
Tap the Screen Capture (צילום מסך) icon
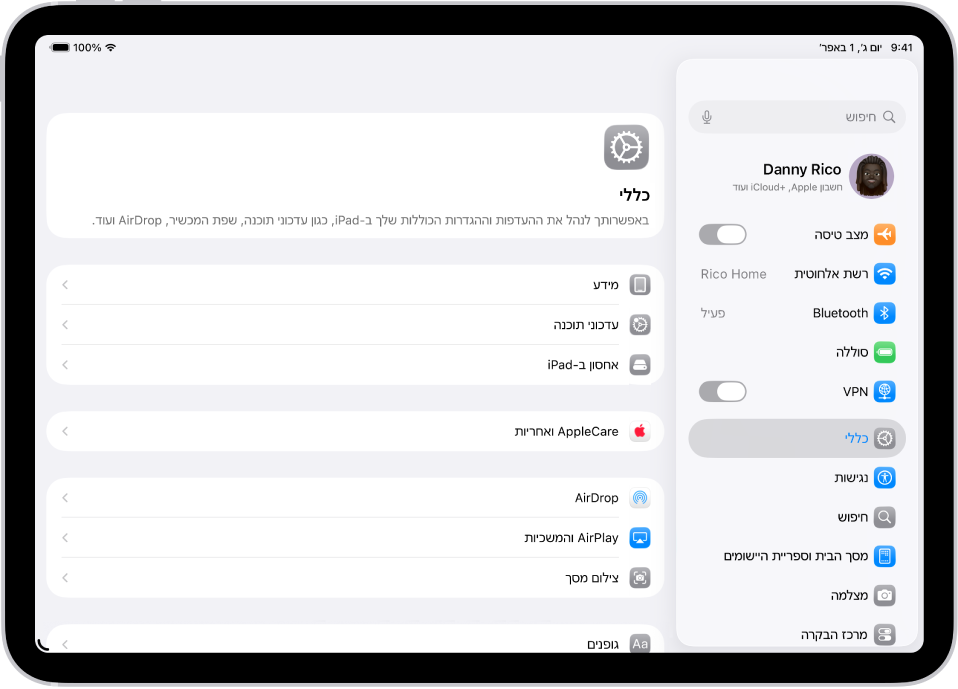click(640, 578)
